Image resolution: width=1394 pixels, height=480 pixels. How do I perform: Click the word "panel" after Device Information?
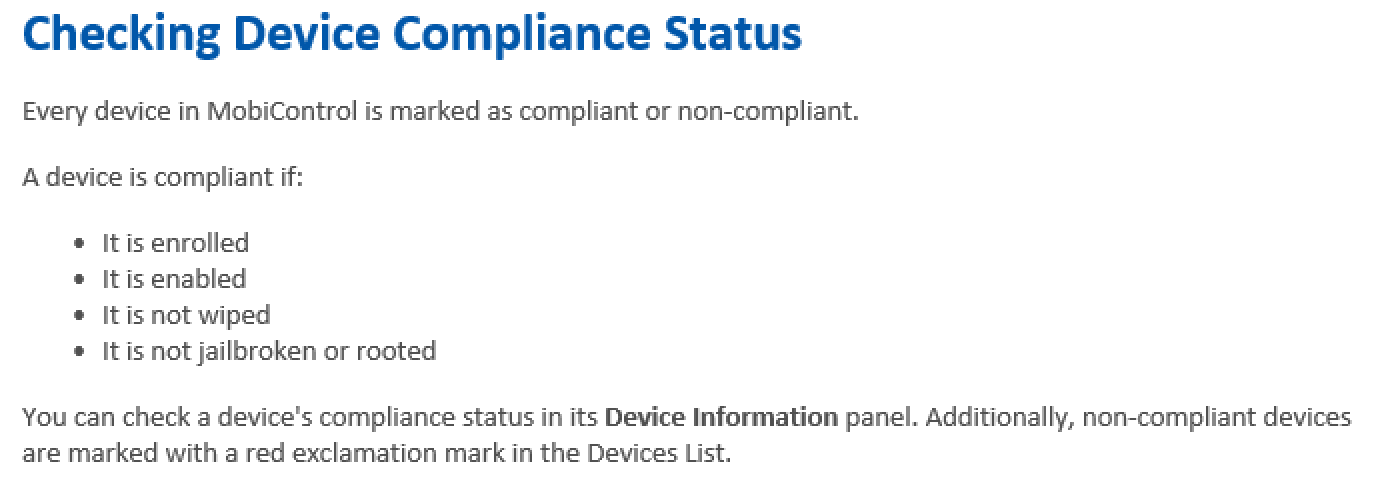[876, 417]
